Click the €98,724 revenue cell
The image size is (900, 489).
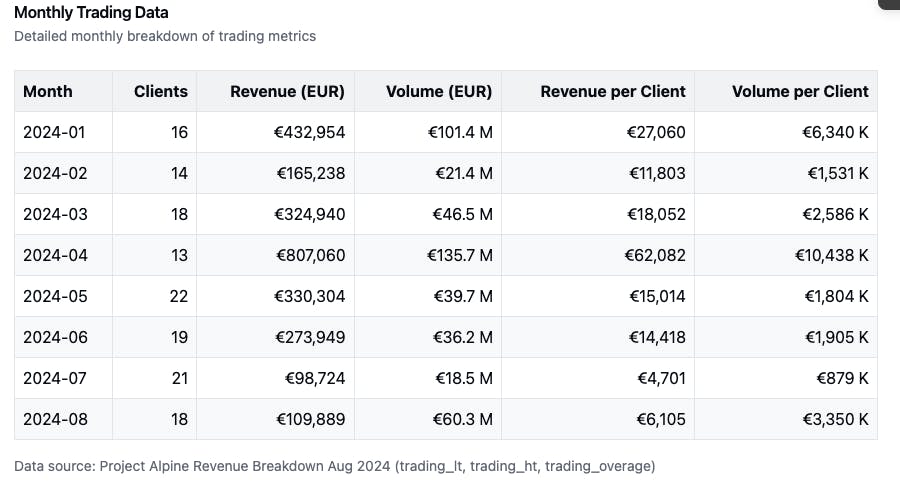click(314, 378)
